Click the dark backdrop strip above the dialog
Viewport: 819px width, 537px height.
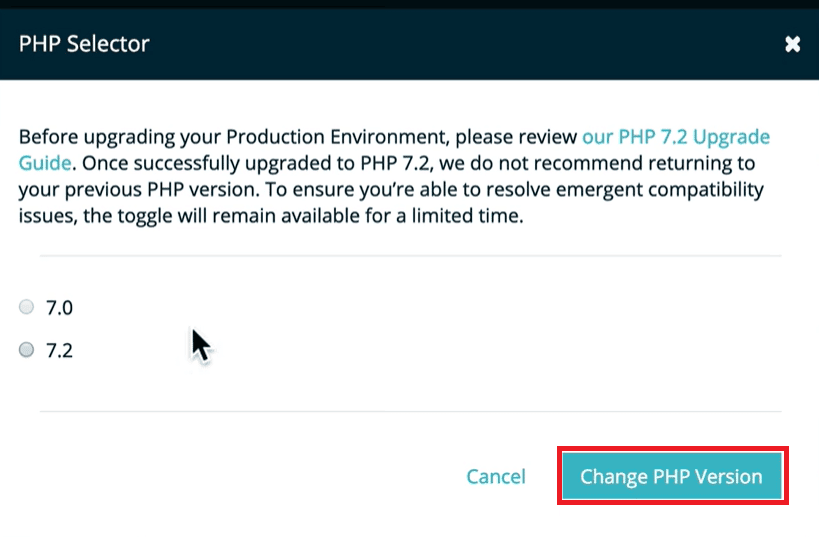(x=410, y=4)
